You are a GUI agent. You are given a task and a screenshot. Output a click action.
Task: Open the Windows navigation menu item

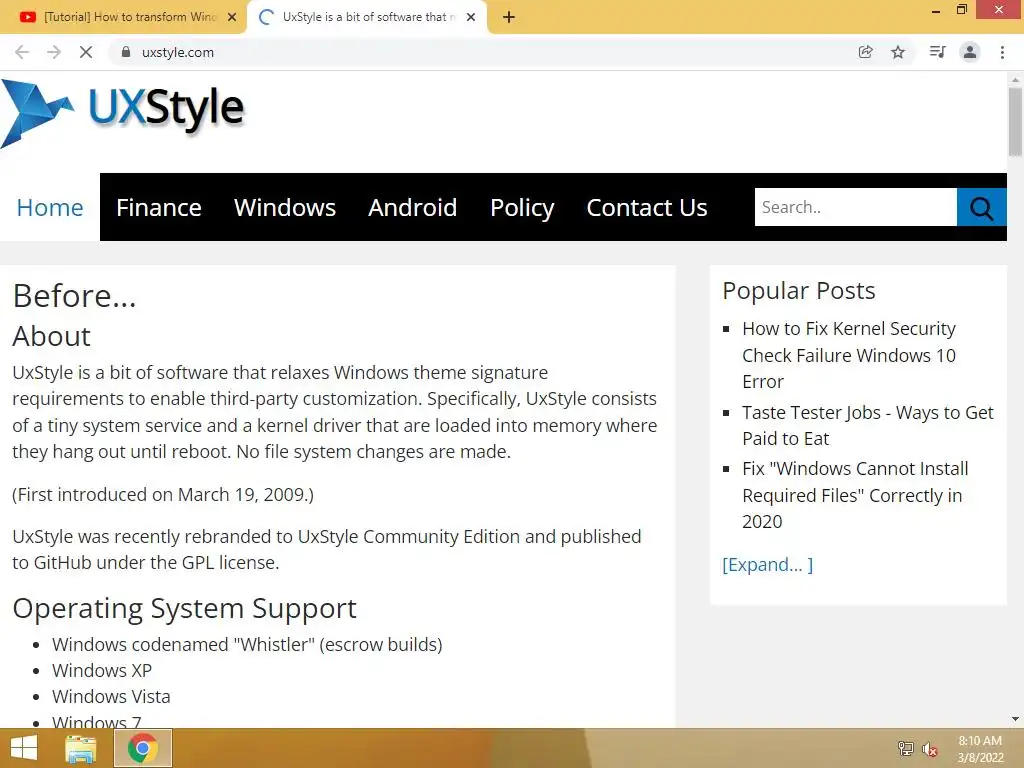point(285,207)
